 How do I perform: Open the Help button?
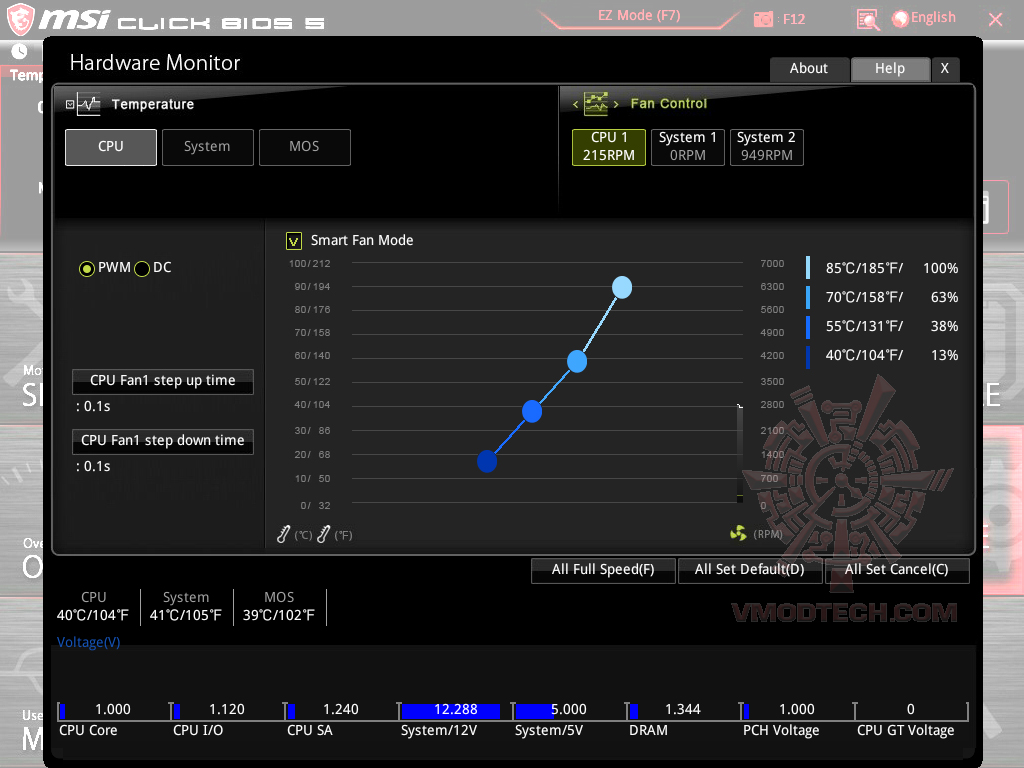coord(890,69)
